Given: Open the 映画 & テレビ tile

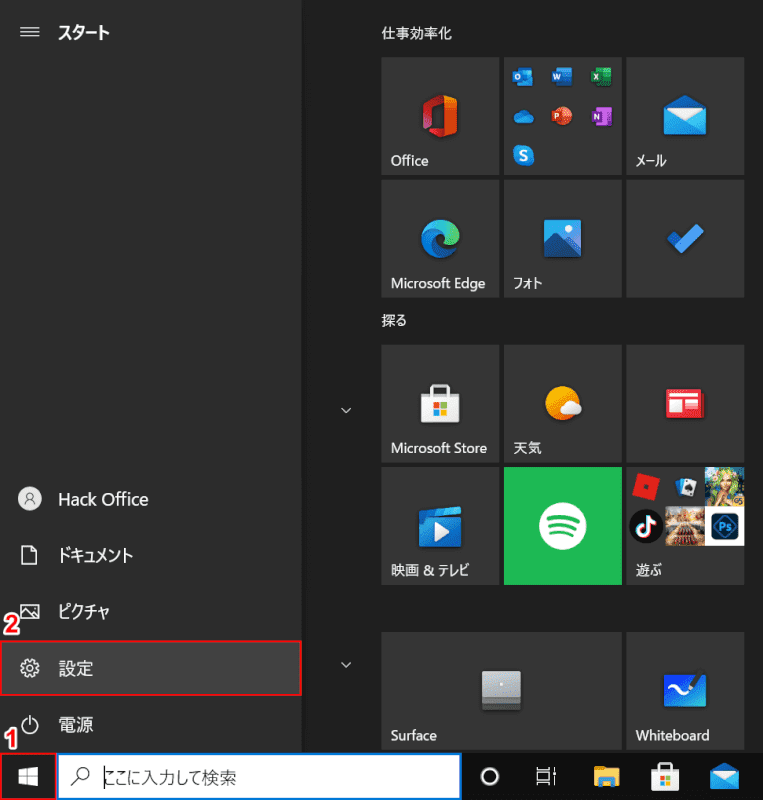Looking at the screenshot, I should 440,526.
